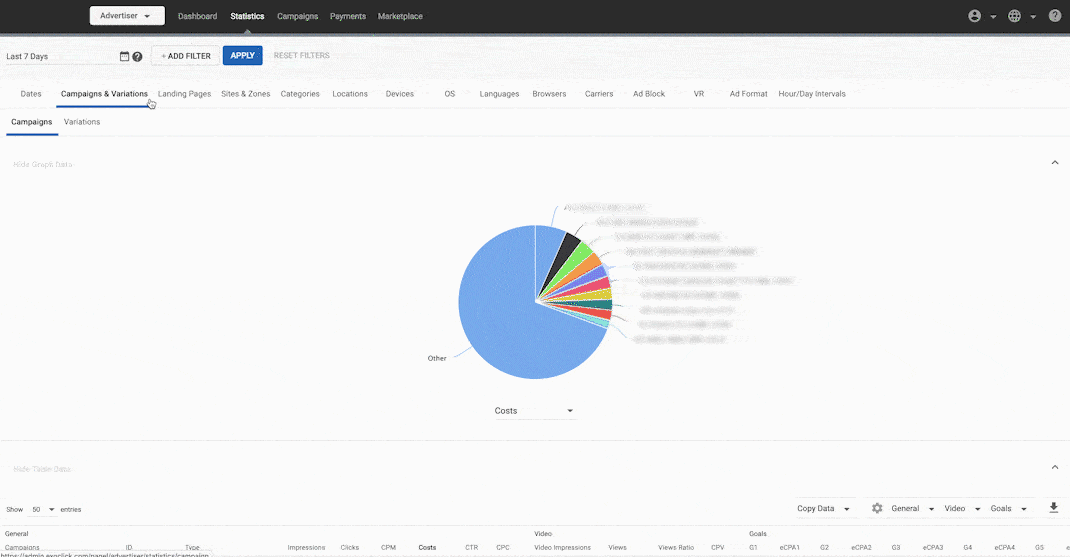Open the Costs metric dropdown below chart

coord(534,411)
